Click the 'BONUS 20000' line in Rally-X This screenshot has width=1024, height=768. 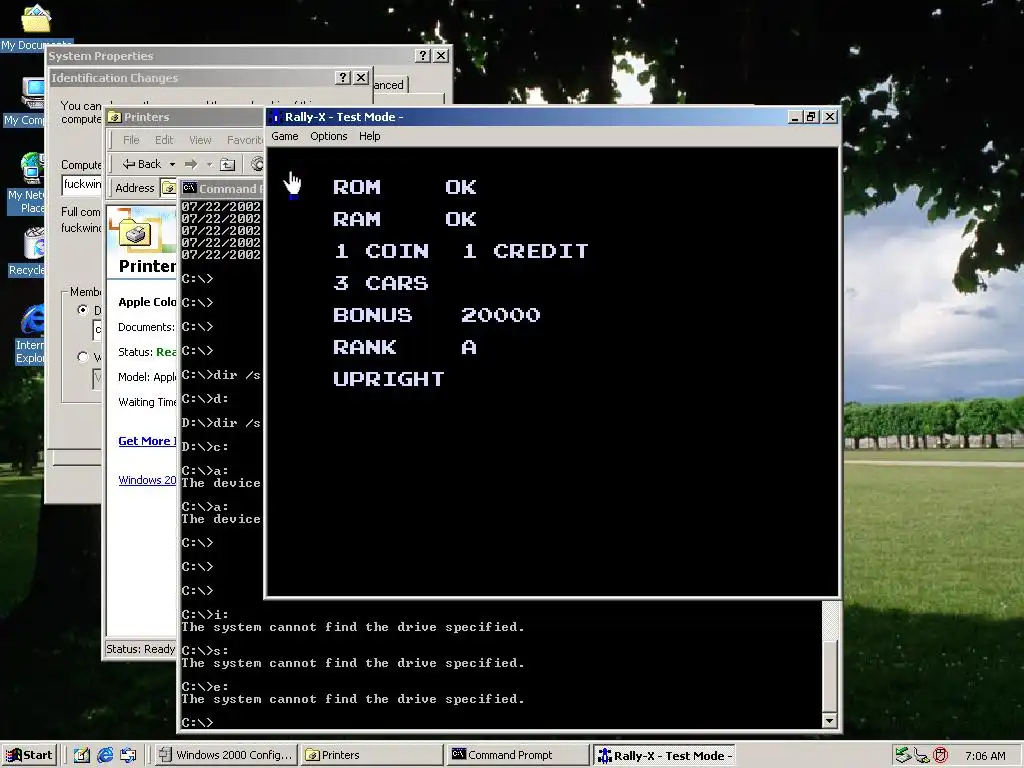tap(437, 315)
